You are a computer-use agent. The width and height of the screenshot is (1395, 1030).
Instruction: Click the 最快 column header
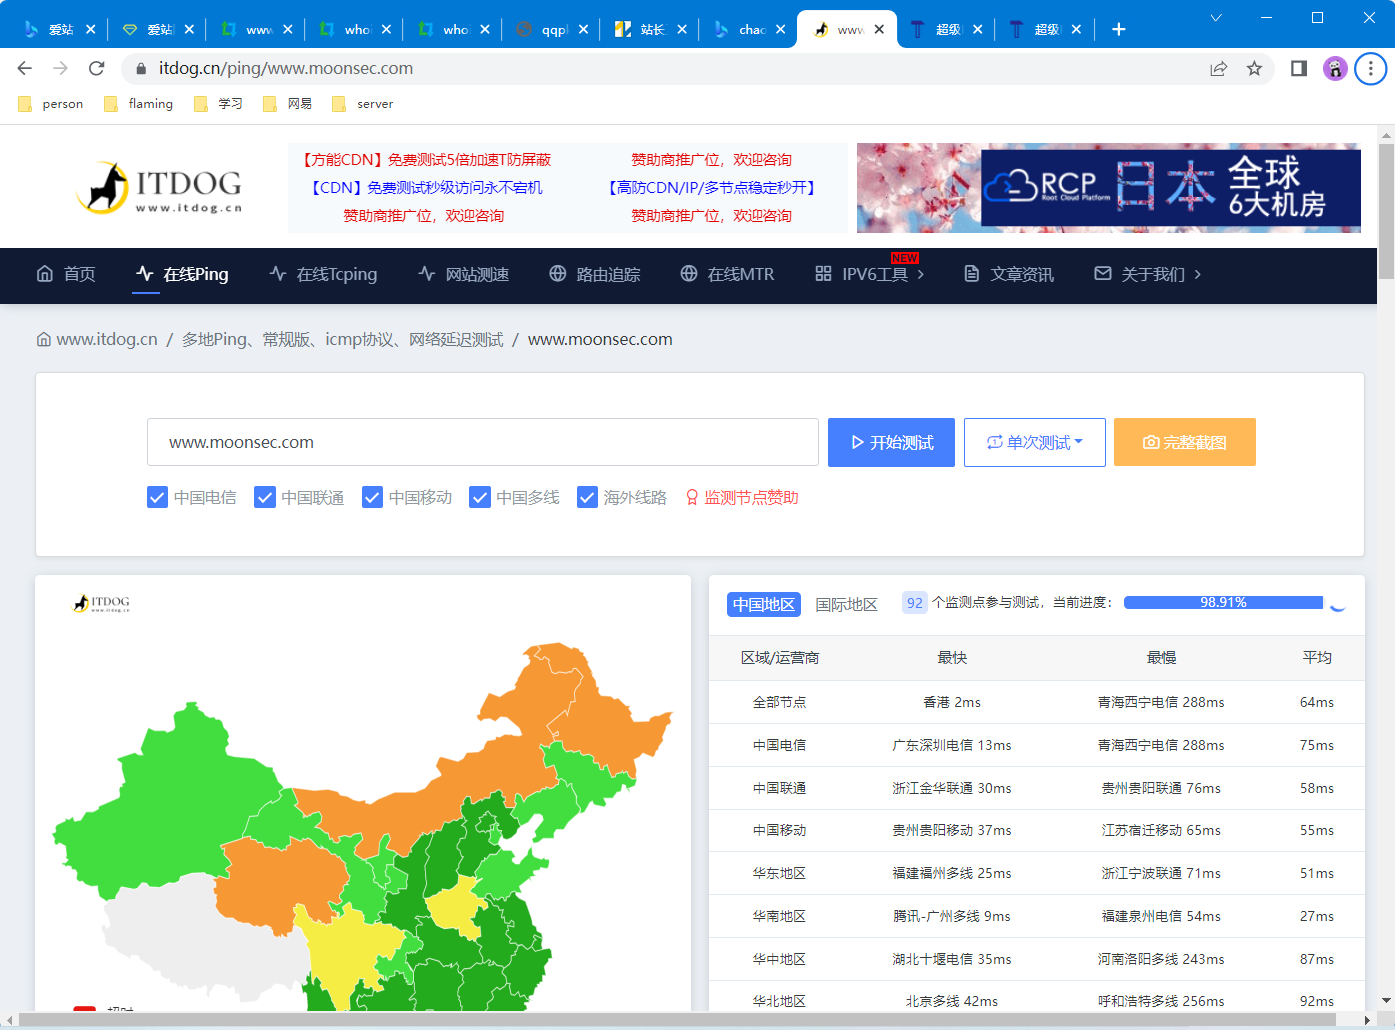pyautogui.click(x=952, y=657)
